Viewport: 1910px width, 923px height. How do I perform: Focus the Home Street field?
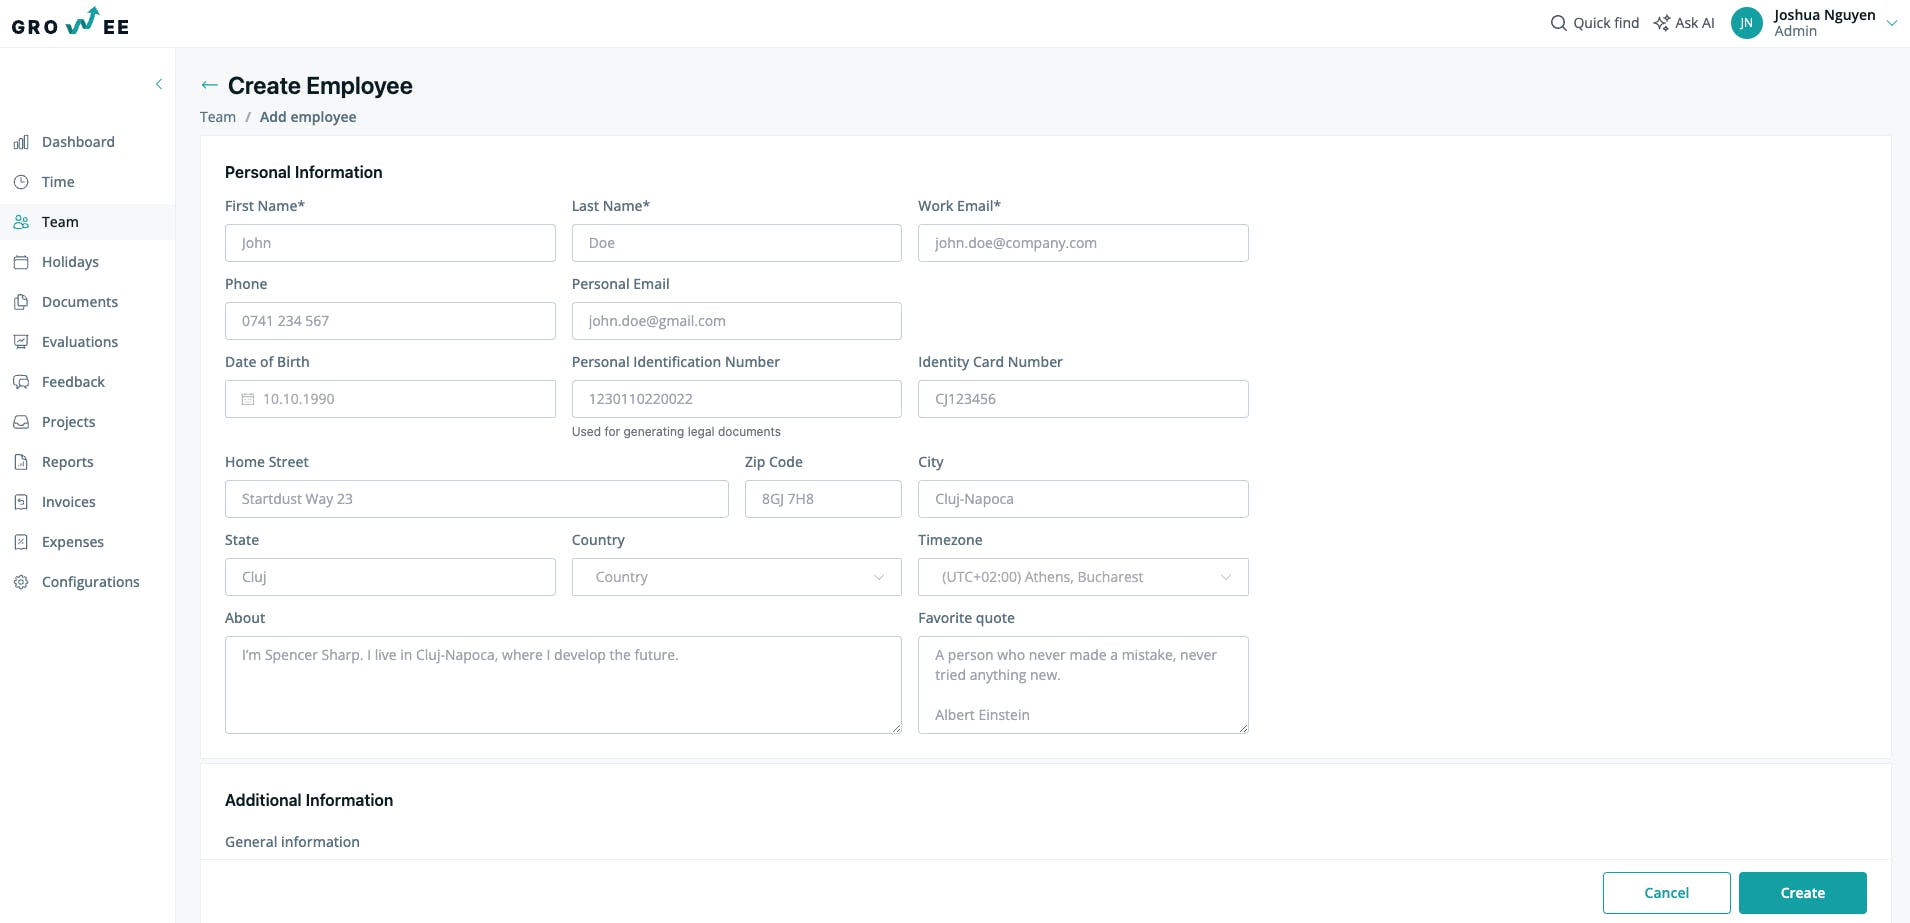click(x=477, y=499)
